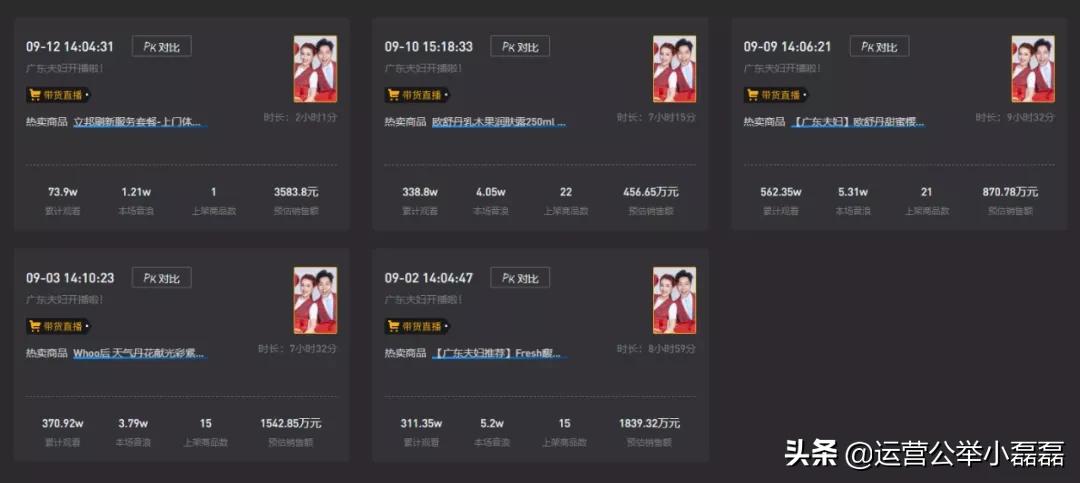Click the 带货直播 cart badge on 09-10 card
Image resolution: width=1080 pixels, height=483 pixels.
[x=417, y=94]
